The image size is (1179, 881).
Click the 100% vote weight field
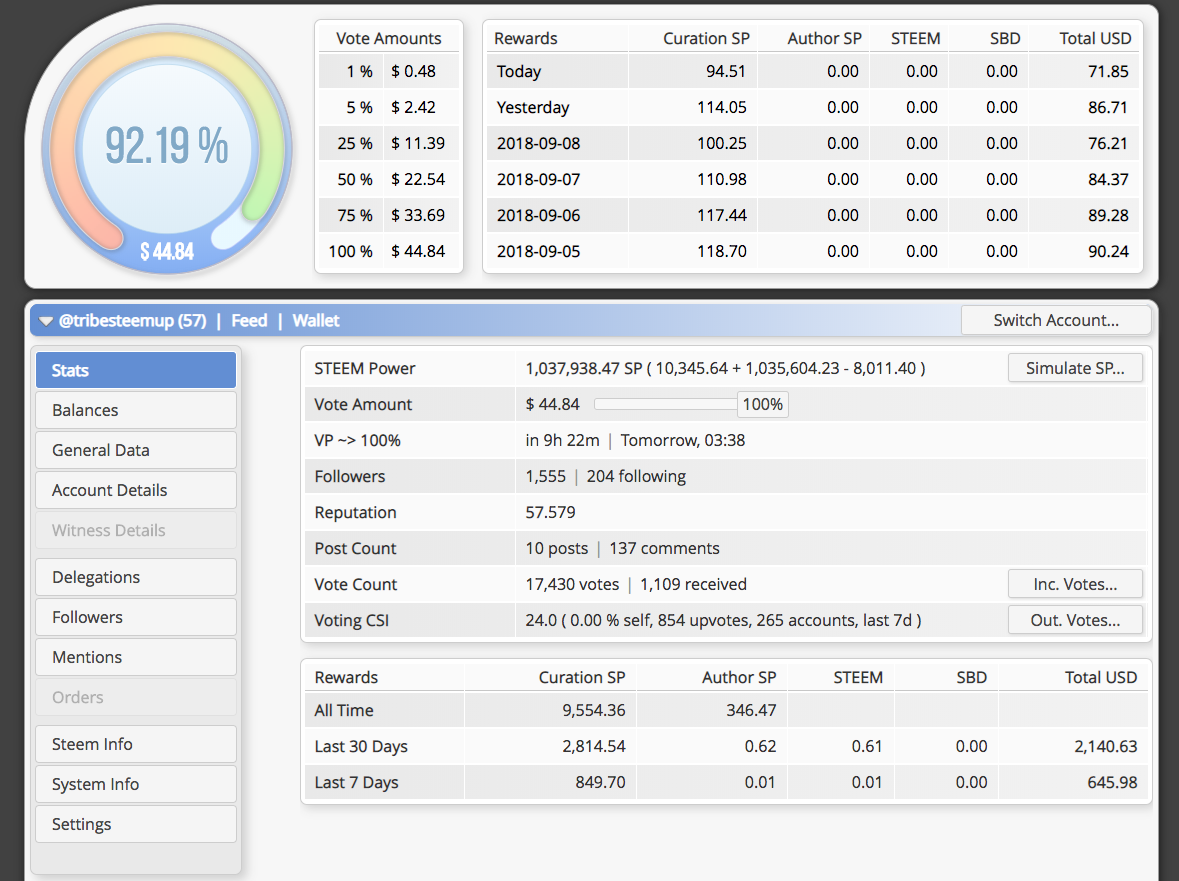[x=762, y=404]
